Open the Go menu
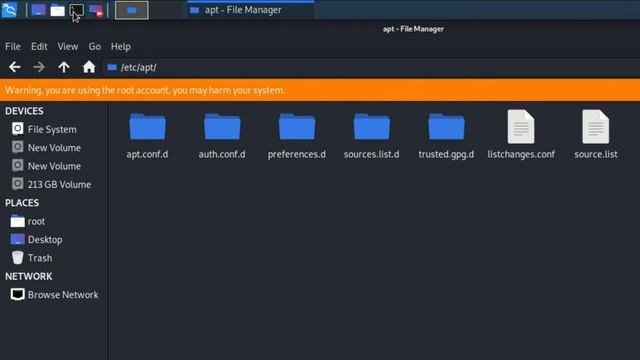This screenshot has width=640, height=360. click(95, 47)
